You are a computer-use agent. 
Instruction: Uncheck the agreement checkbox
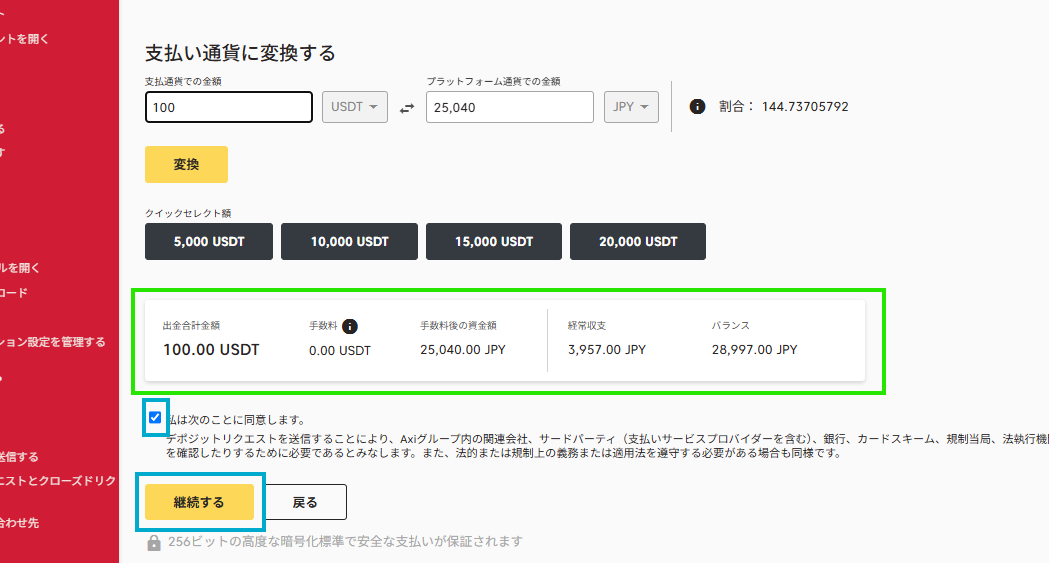tap(155, 417)
